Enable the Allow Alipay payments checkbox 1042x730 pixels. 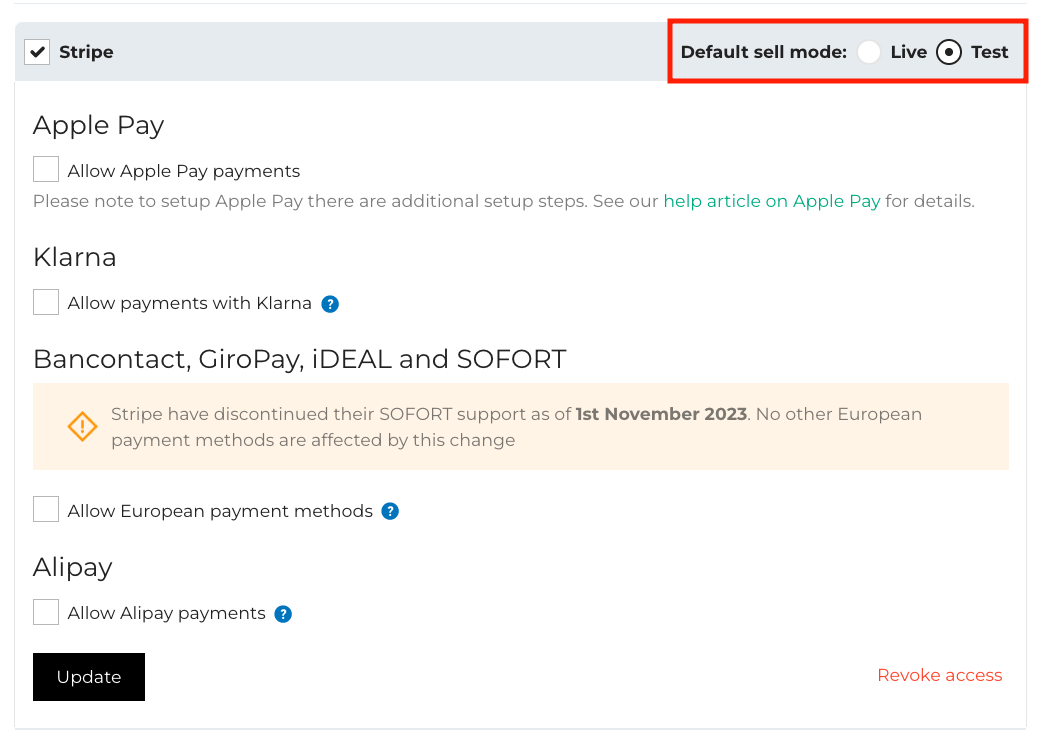click(x=46, y=612)
